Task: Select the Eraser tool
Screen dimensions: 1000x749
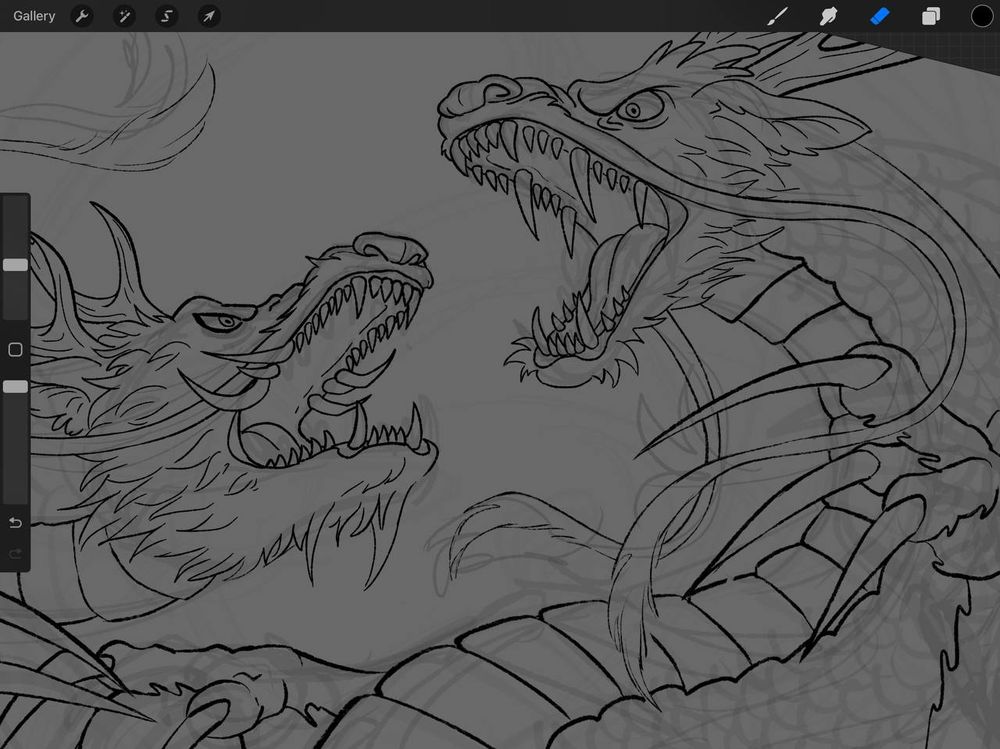Action: click(x=879, y=16)
